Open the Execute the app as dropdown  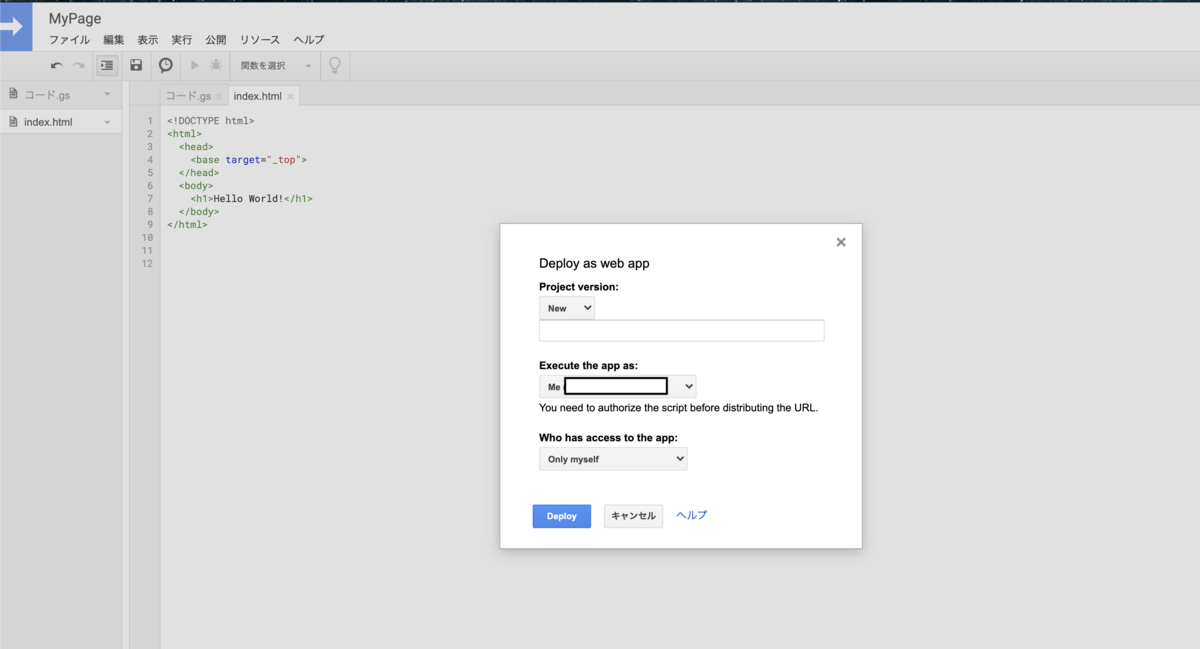[618, 386]
